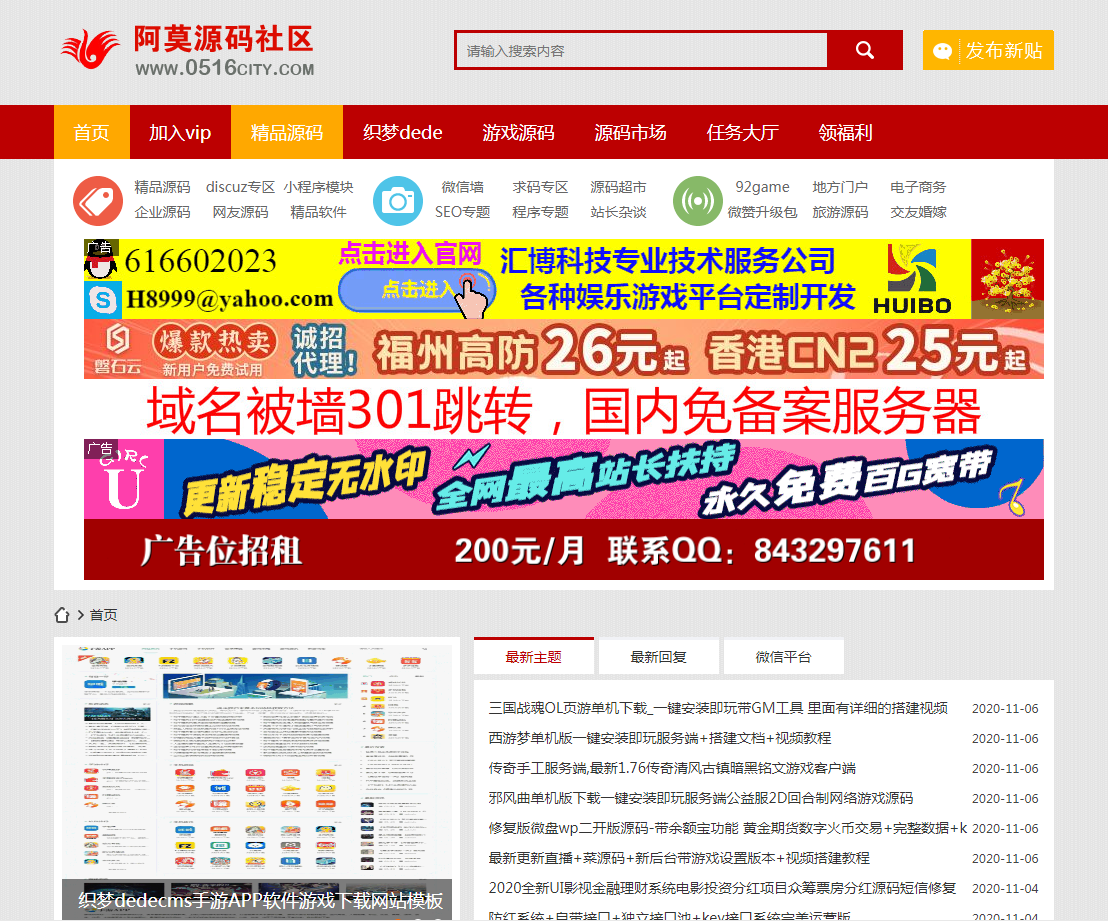Viewport: 1108px width, 921px height.
Task: Click the QQ penguin icon in banner
Action: (x=100, y=263)
